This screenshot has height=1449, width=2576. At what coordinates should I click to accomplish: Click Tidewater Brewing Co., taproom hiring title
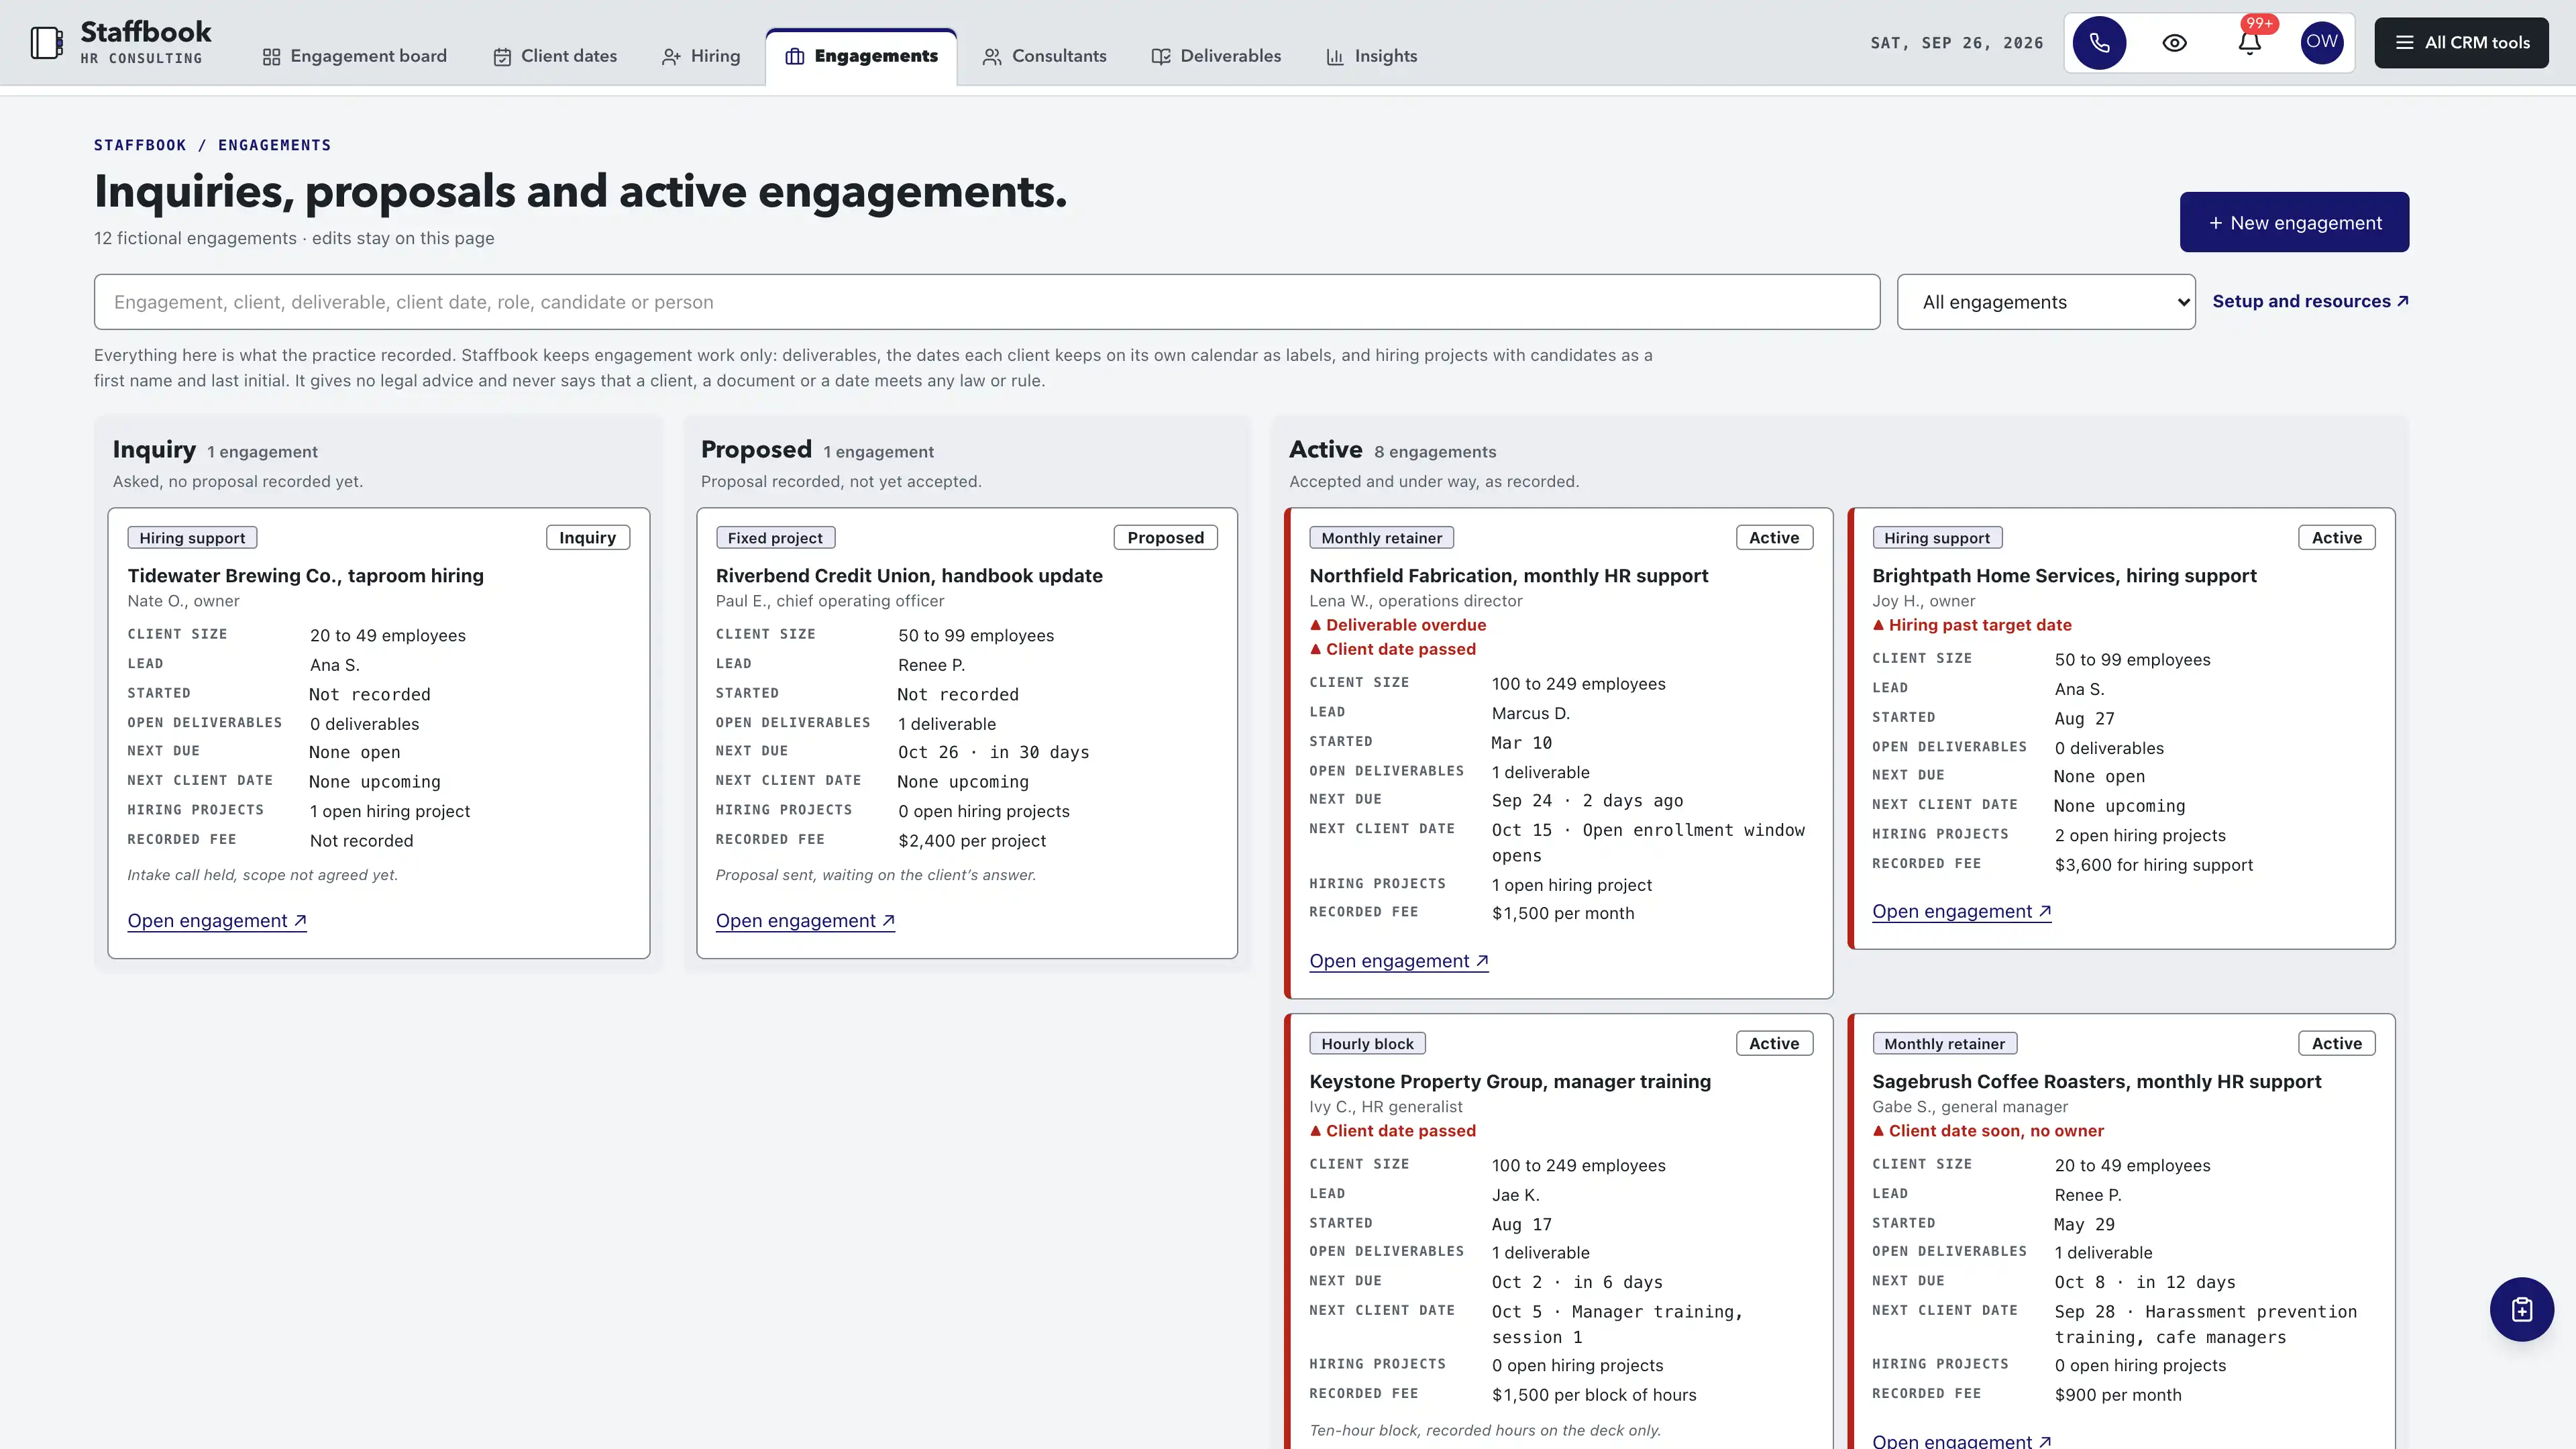click(305, 576)
